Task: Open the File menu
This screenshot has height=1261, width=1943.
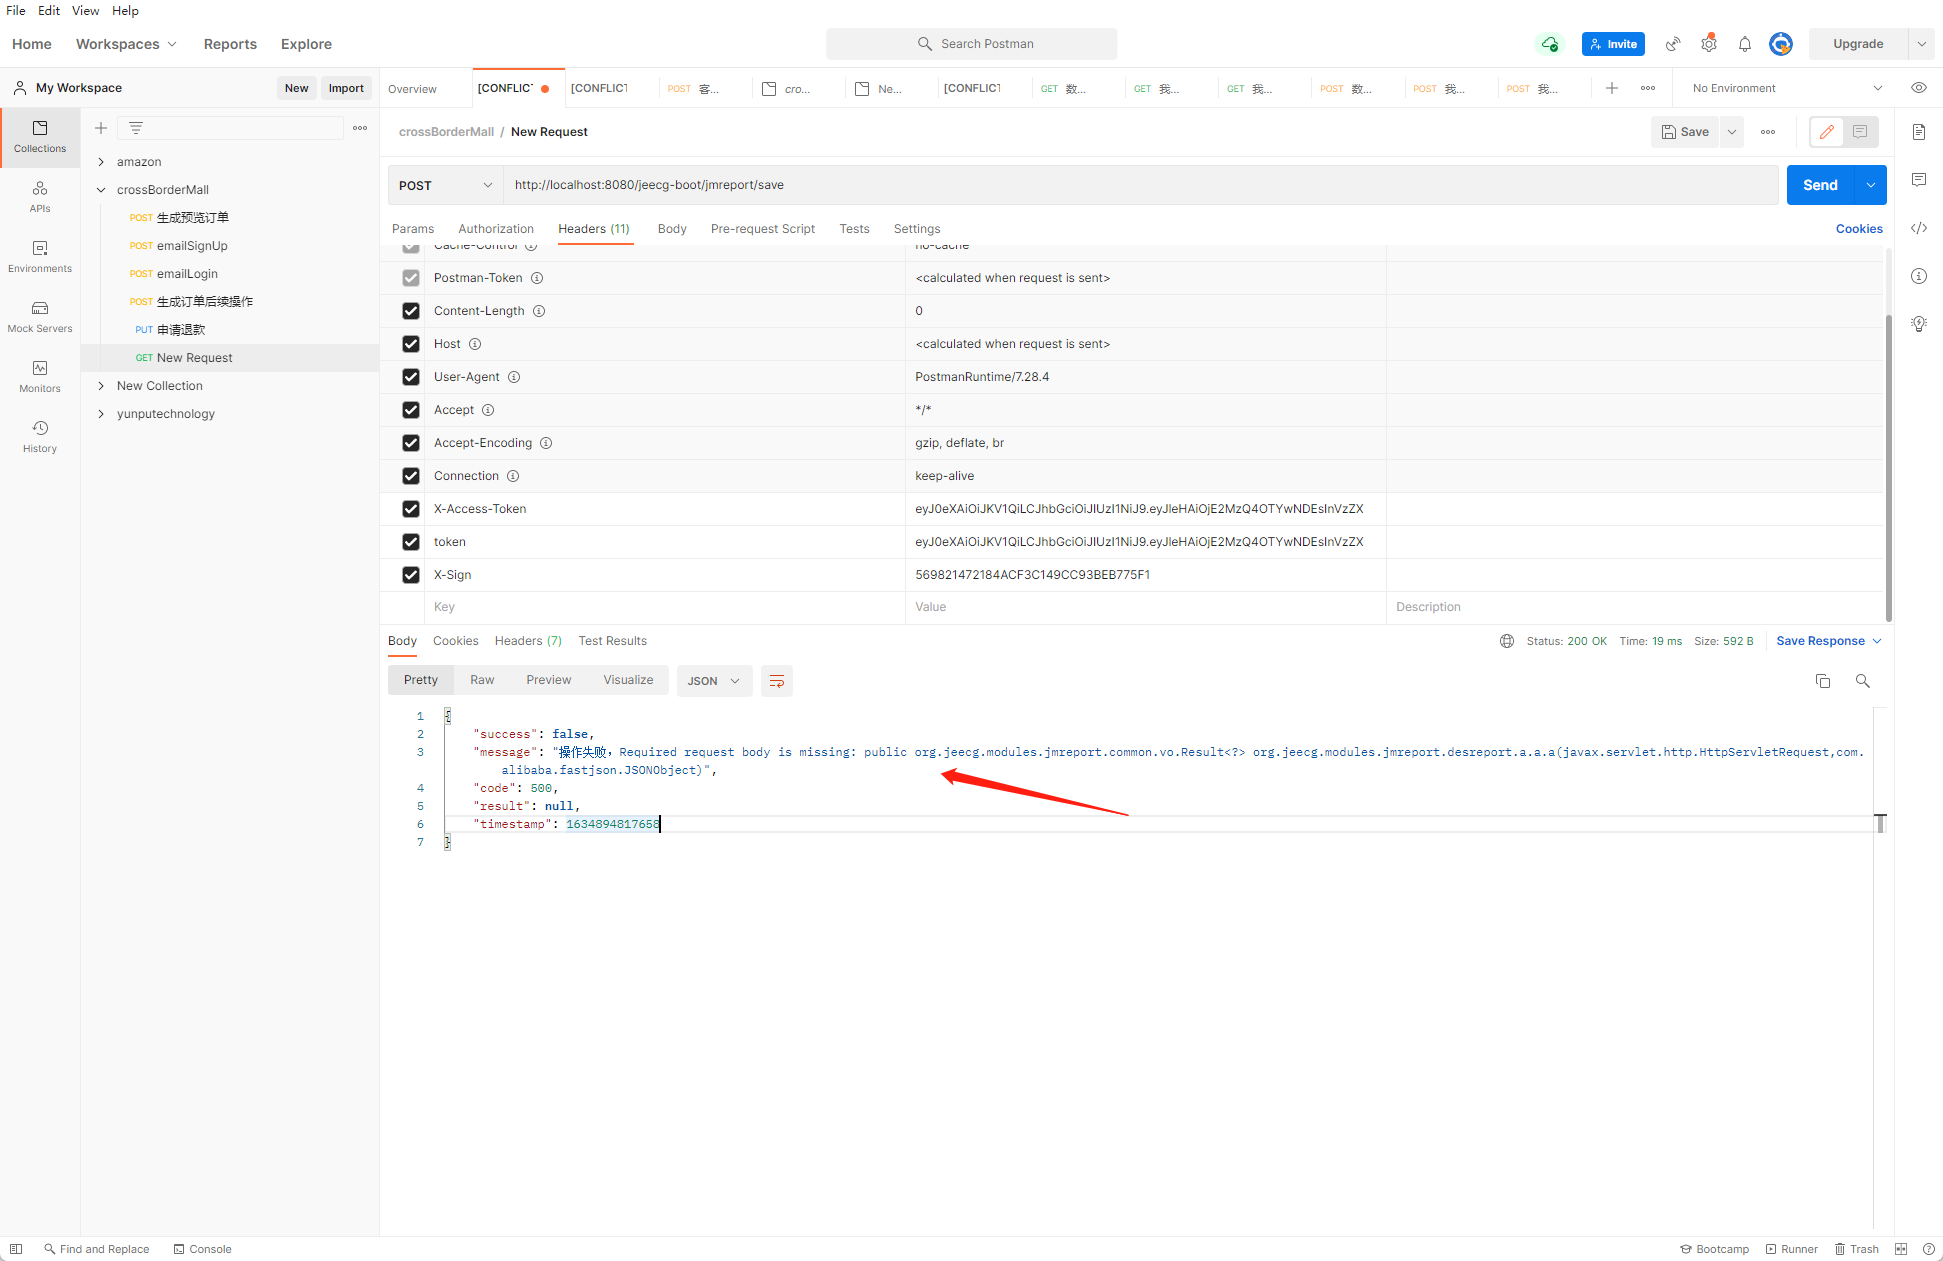Action: click(16, 10)
